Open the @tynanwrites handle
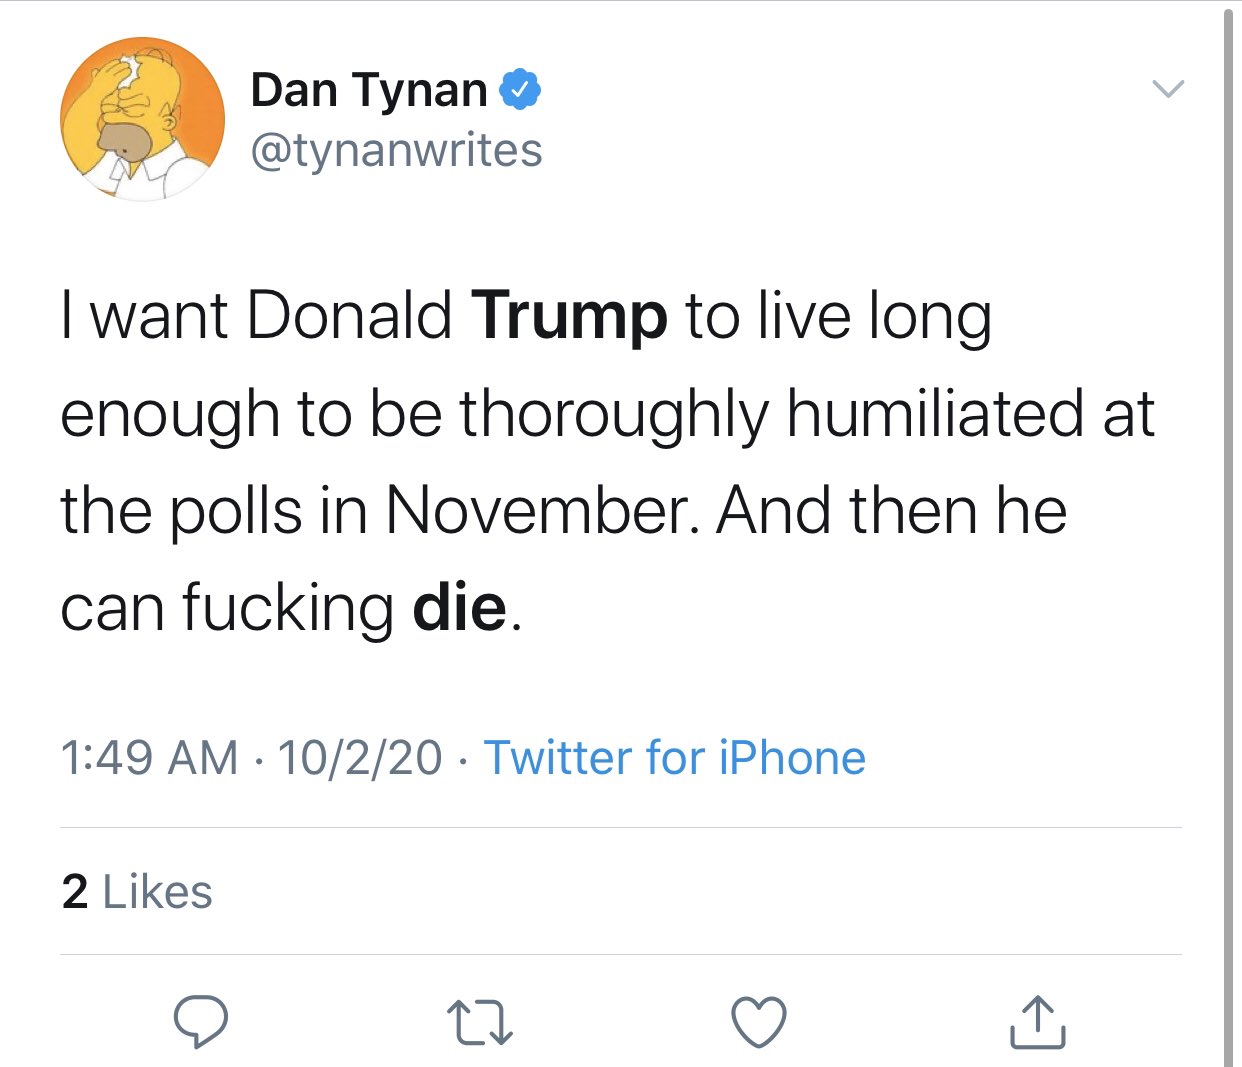 (396, 151)
